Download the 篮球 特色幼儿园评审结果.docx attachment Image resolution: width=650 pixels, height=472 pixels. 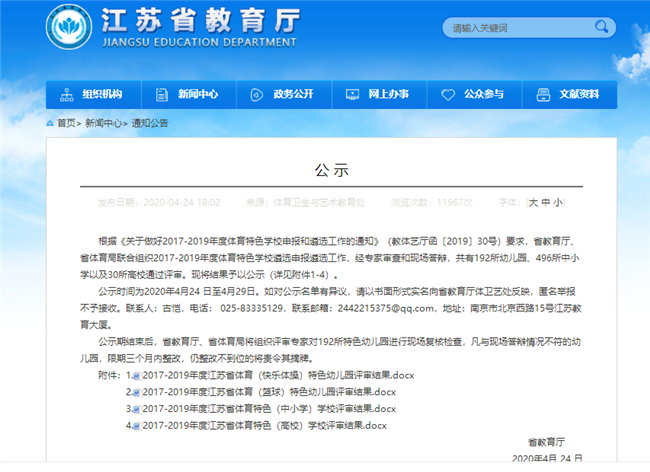coord(269,392)
